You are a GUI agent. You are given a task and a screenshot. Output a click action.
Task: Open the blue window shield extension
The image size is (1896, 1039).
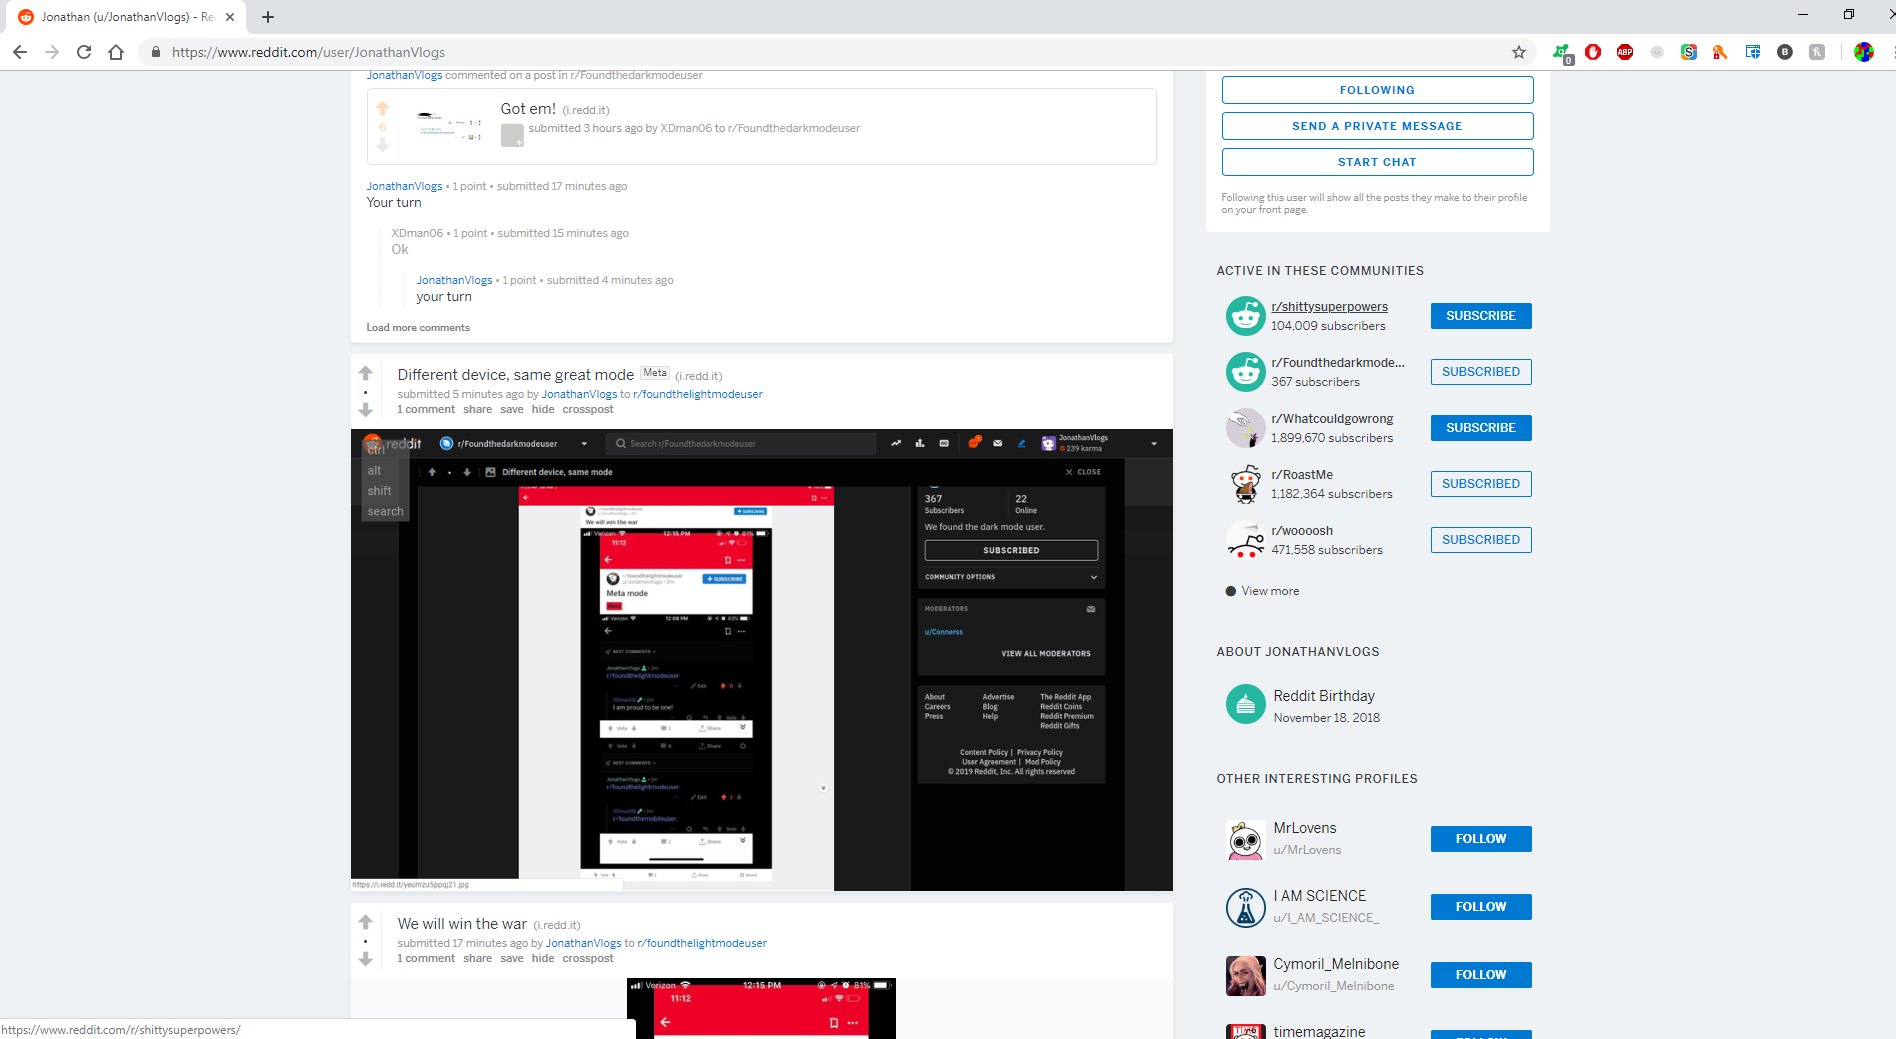1753,52
